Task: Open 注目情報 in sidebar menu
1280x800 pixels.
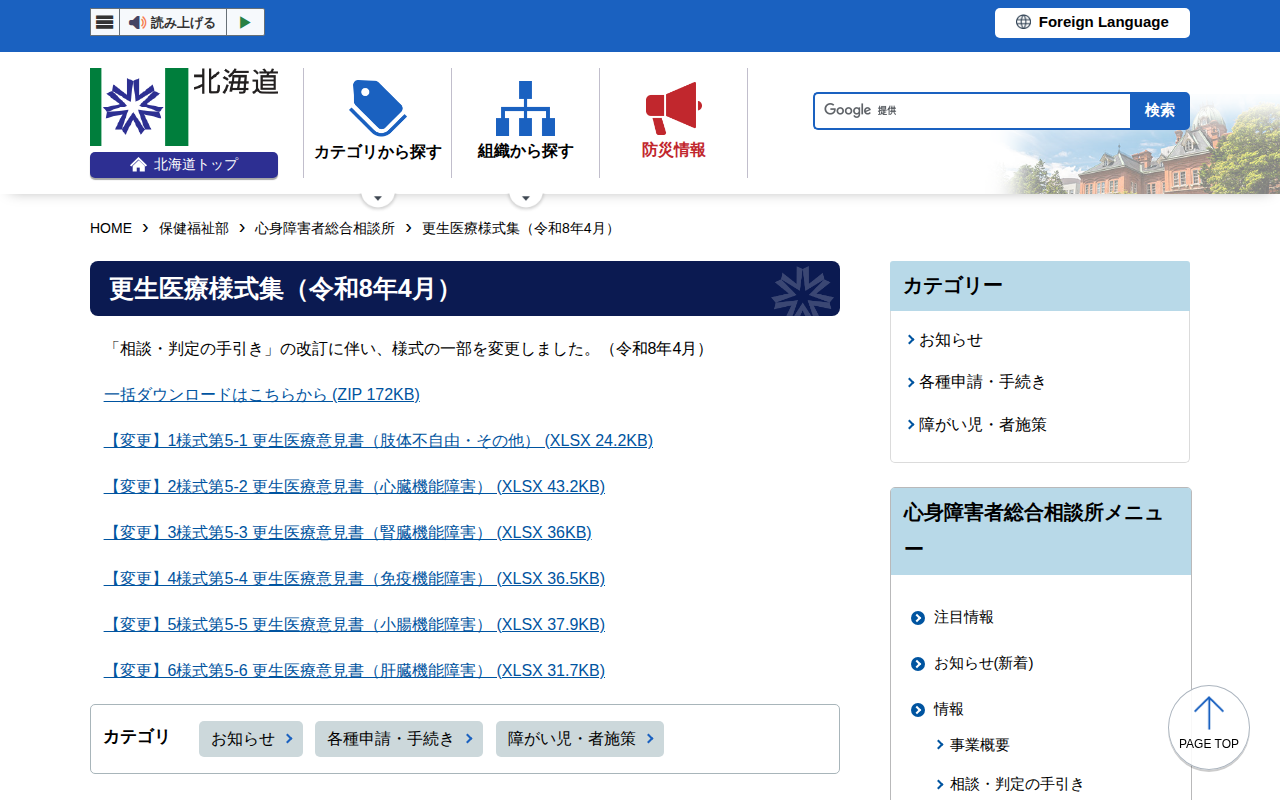Action: click(964, 618)
